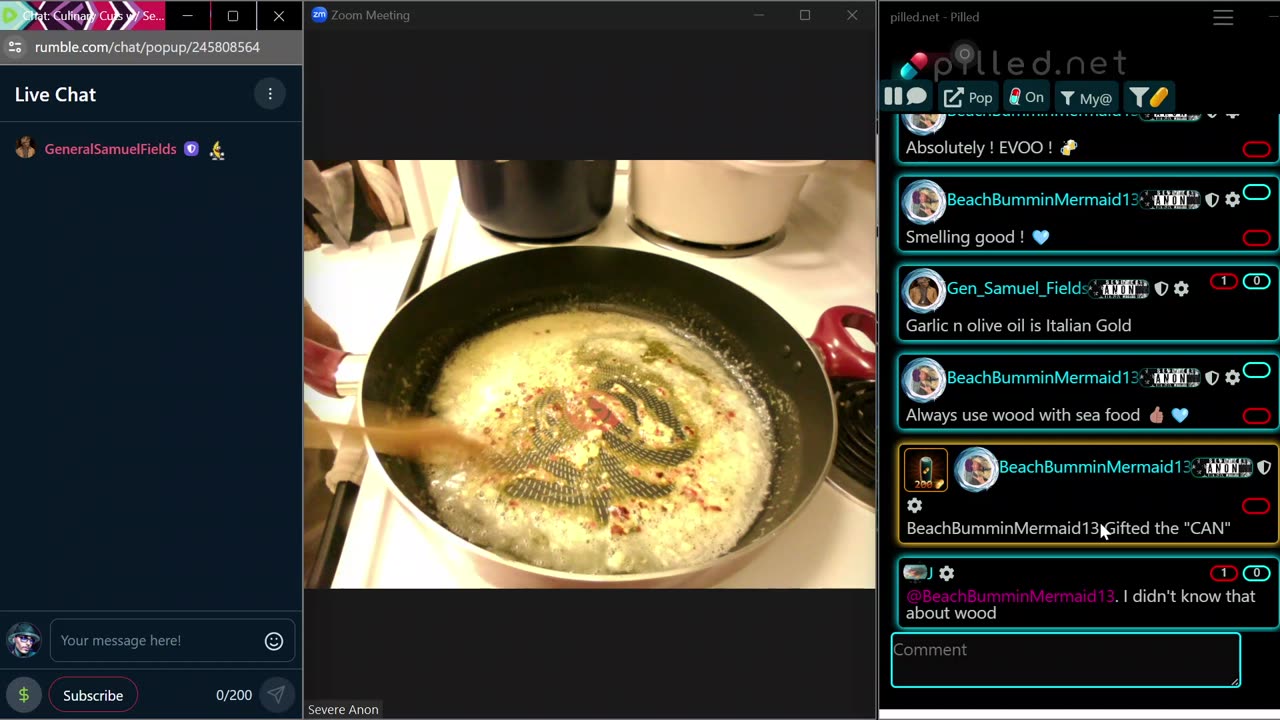Click the Rumble address bar URL
The height and width of the screenshot is (720, 1280).
coord(147,47)
